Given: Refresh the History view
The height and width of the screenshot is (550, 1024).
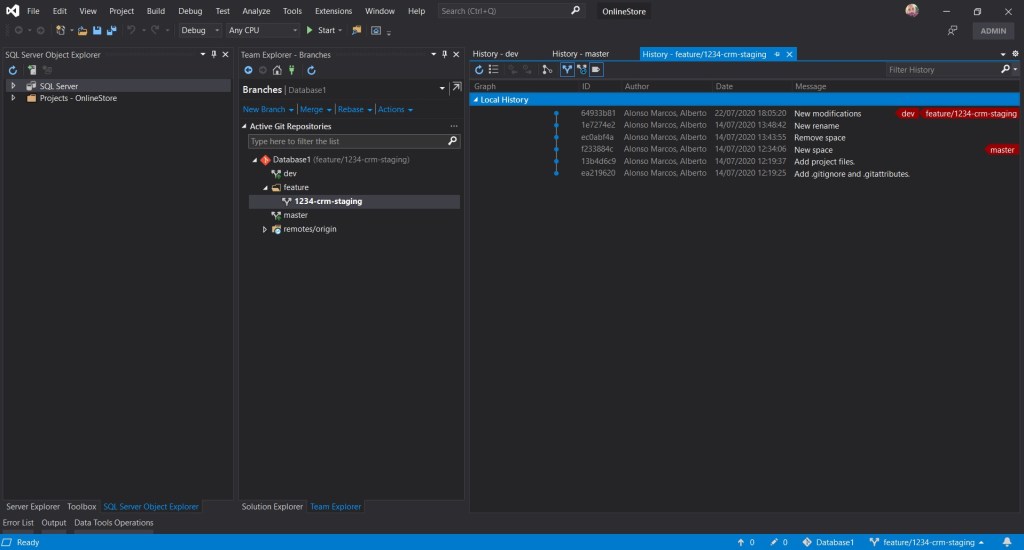Looking at the screenshot, I should pyautogui.click(x=479, y=70).
